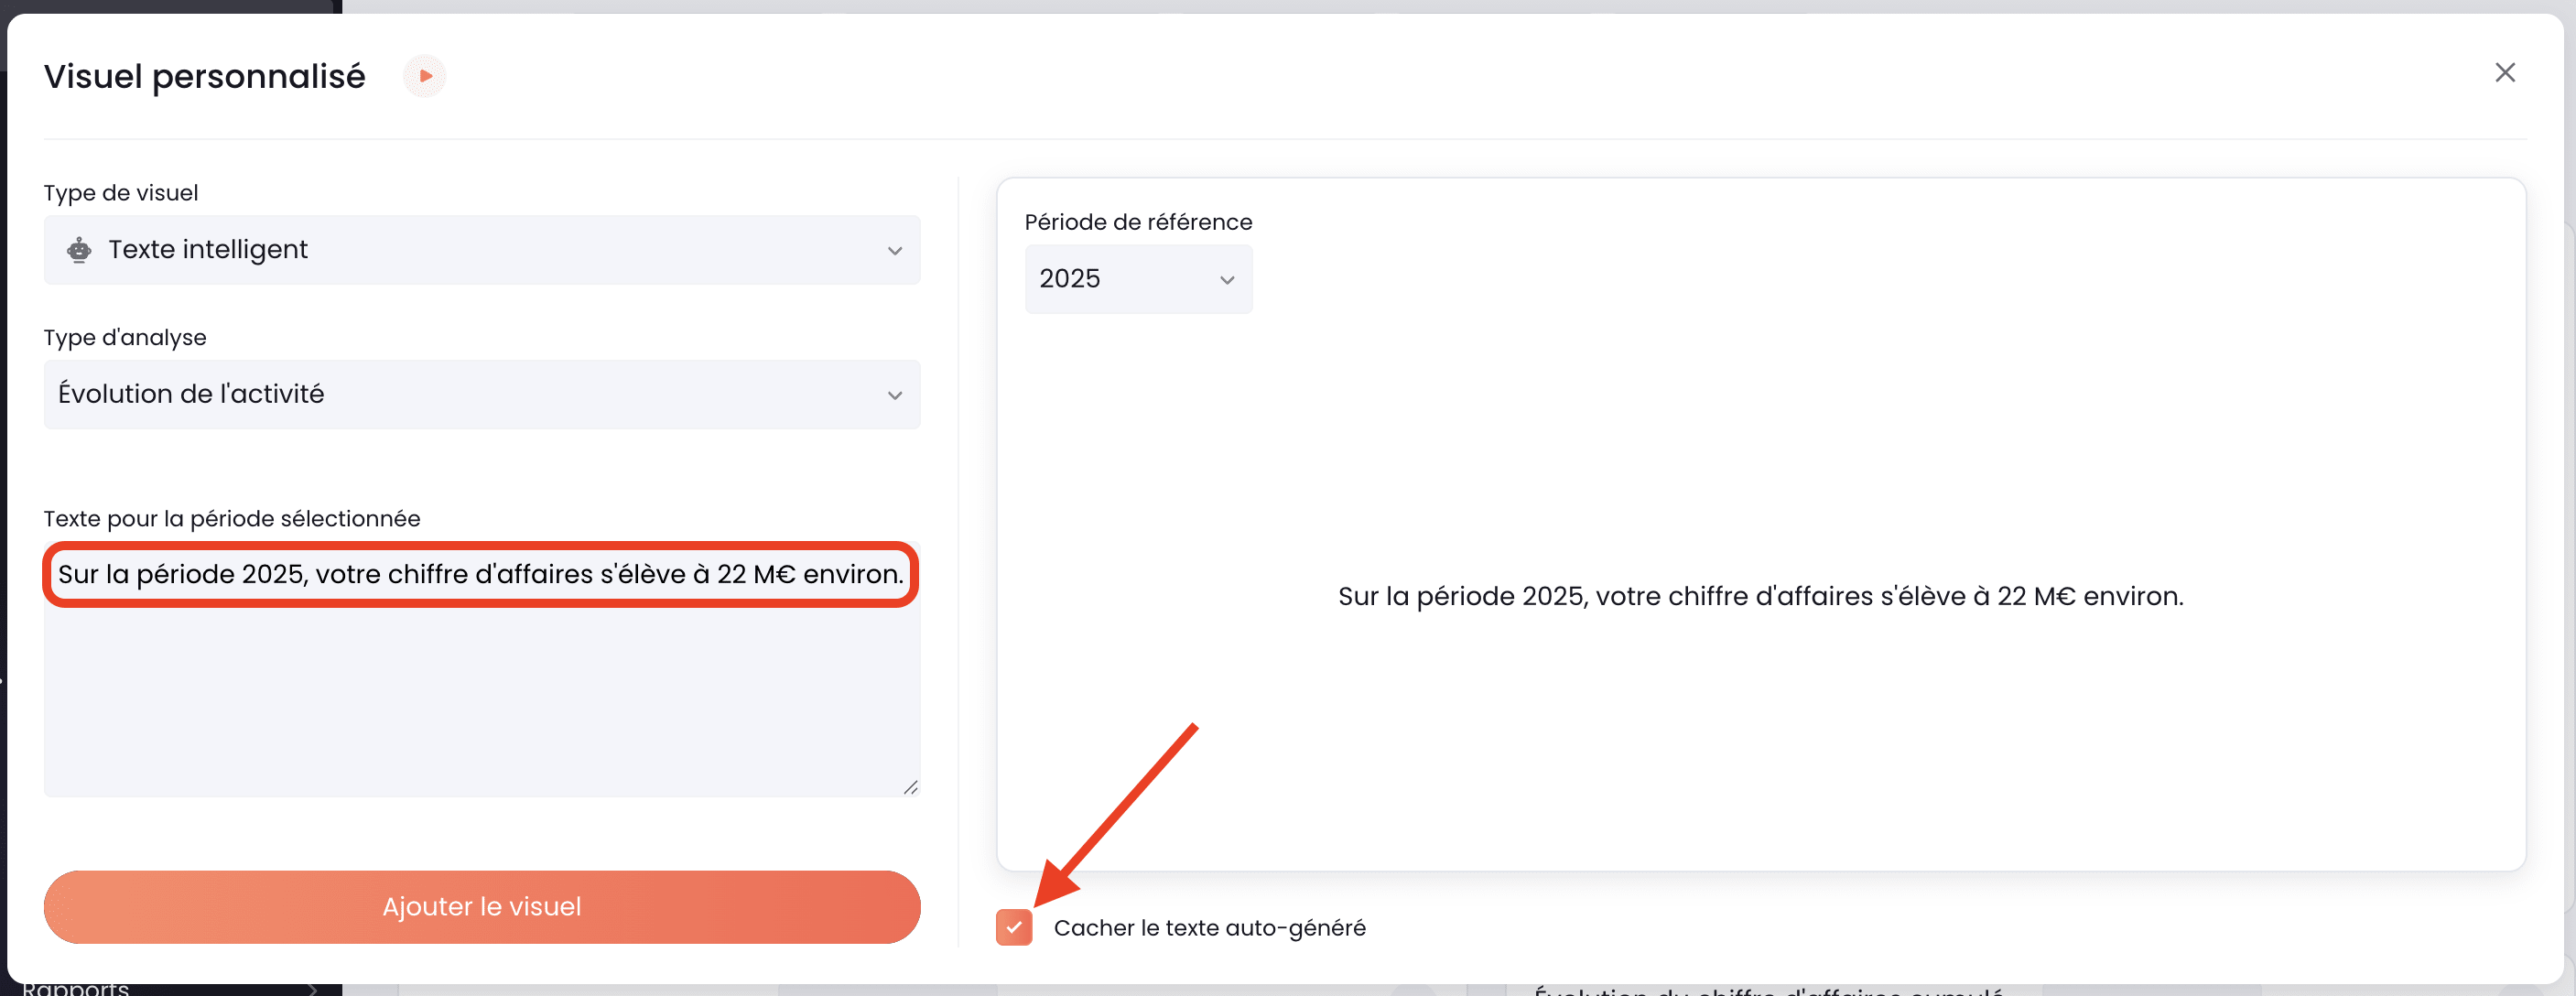Viewport: 2576px width, 996px height.
Task: Uncheck Cacher le texte auto-généré checkbox
Action: 1013,927
